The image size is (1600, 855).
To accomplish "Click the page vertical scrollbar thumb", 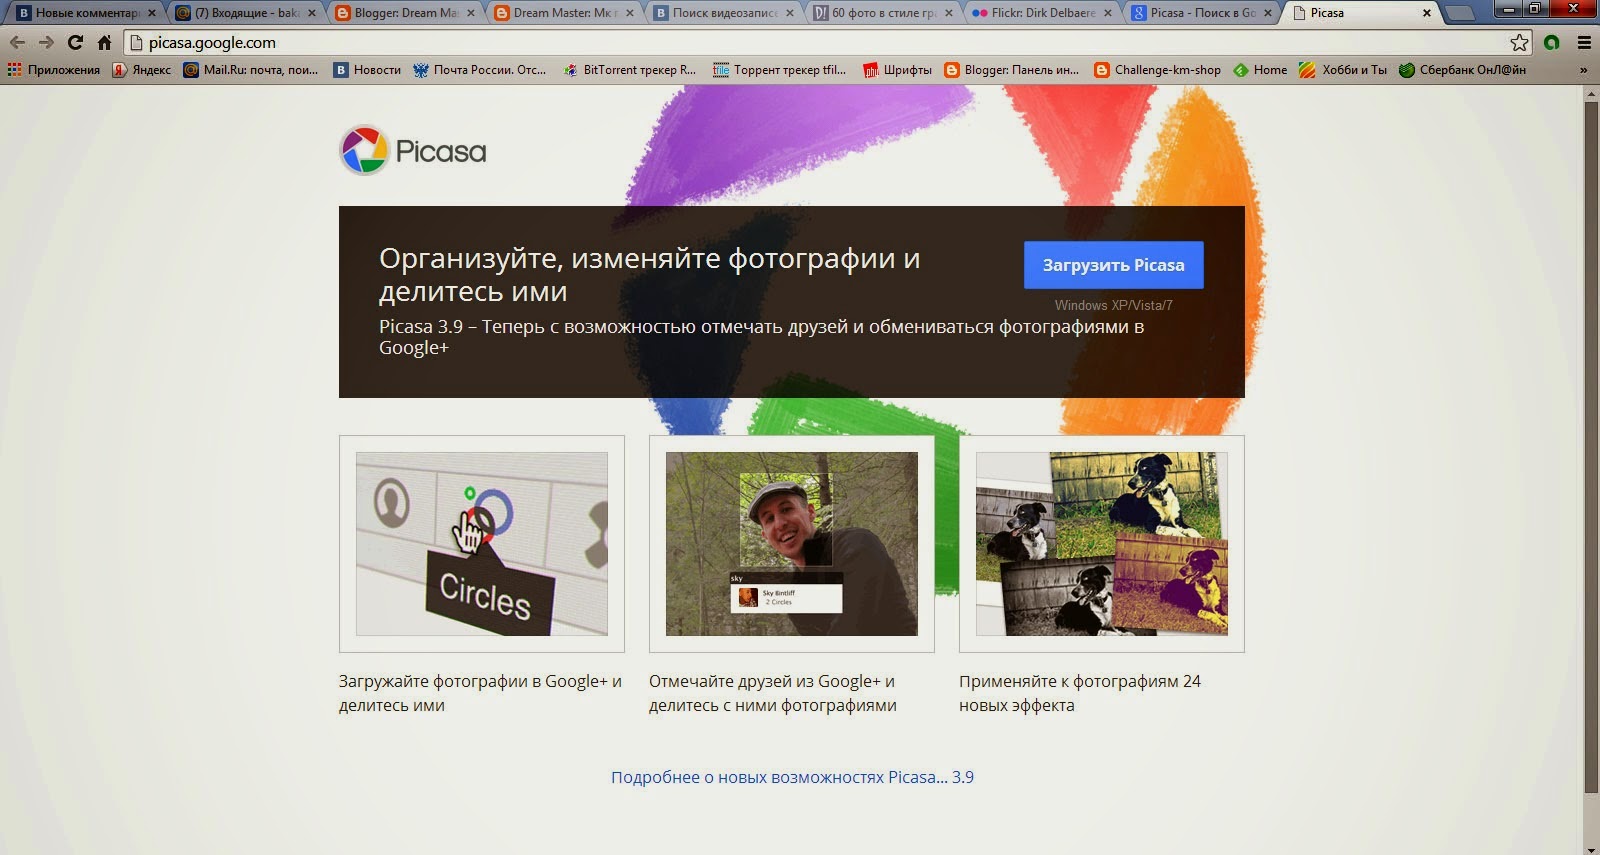I will pos(1591,447).
